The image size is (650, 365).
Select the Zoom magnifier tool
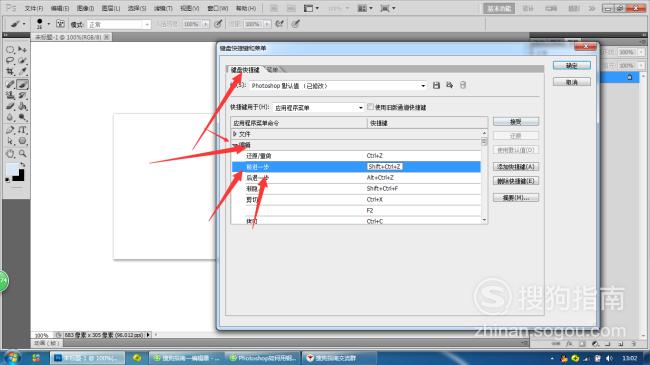click(x=22, y=153)
